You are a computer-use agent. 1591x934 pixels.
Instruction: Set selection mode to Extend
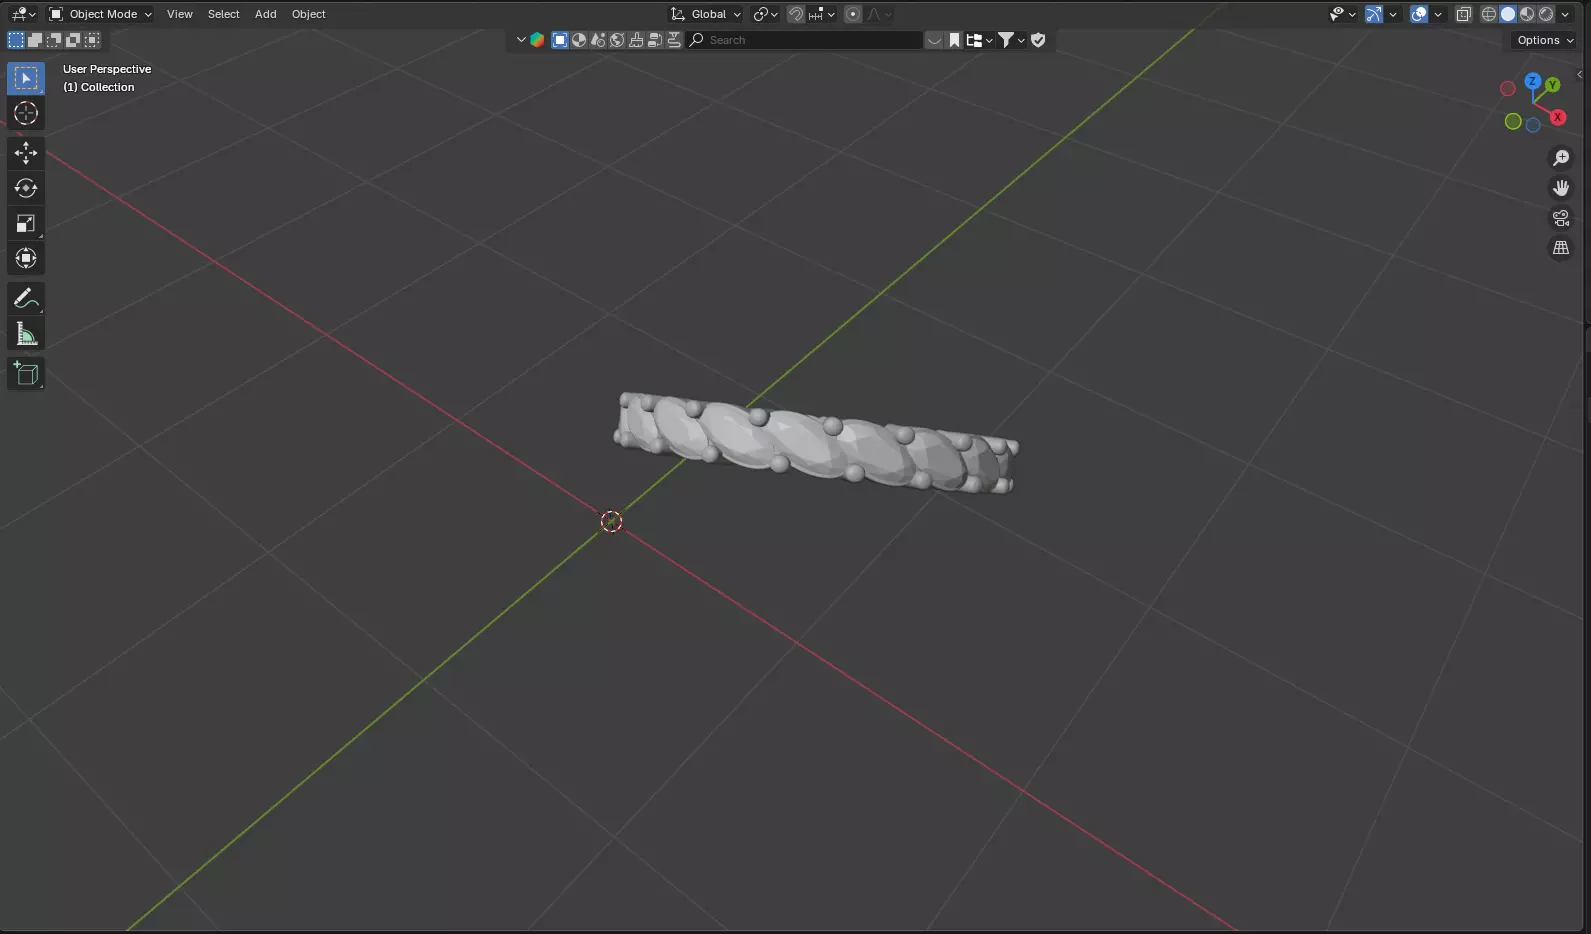[35, 40]
